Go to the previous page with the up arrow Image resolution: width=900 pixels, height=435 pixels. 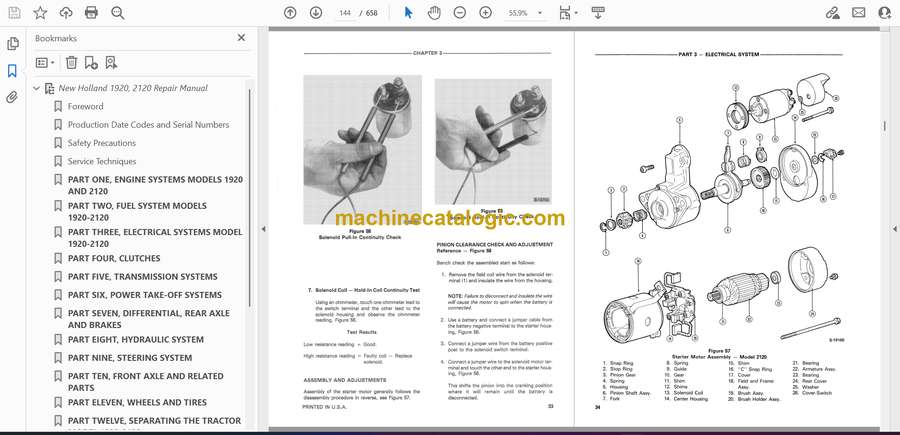click(x=290, y=13)
